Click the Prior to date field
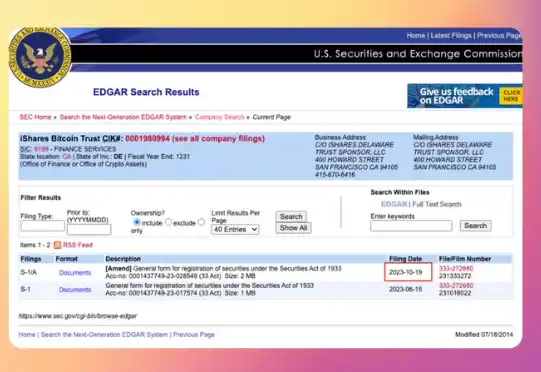The height and width of the screenshot is (372, 541). coord(89,229)
